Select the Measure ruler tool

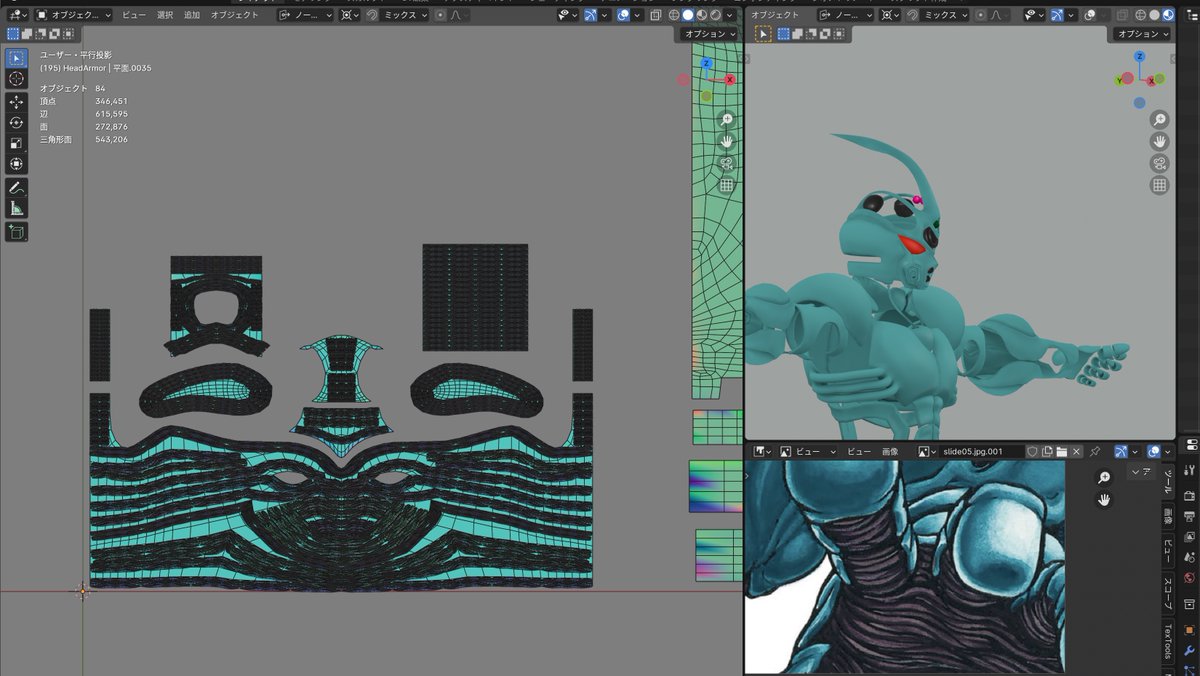click(17, 208)
